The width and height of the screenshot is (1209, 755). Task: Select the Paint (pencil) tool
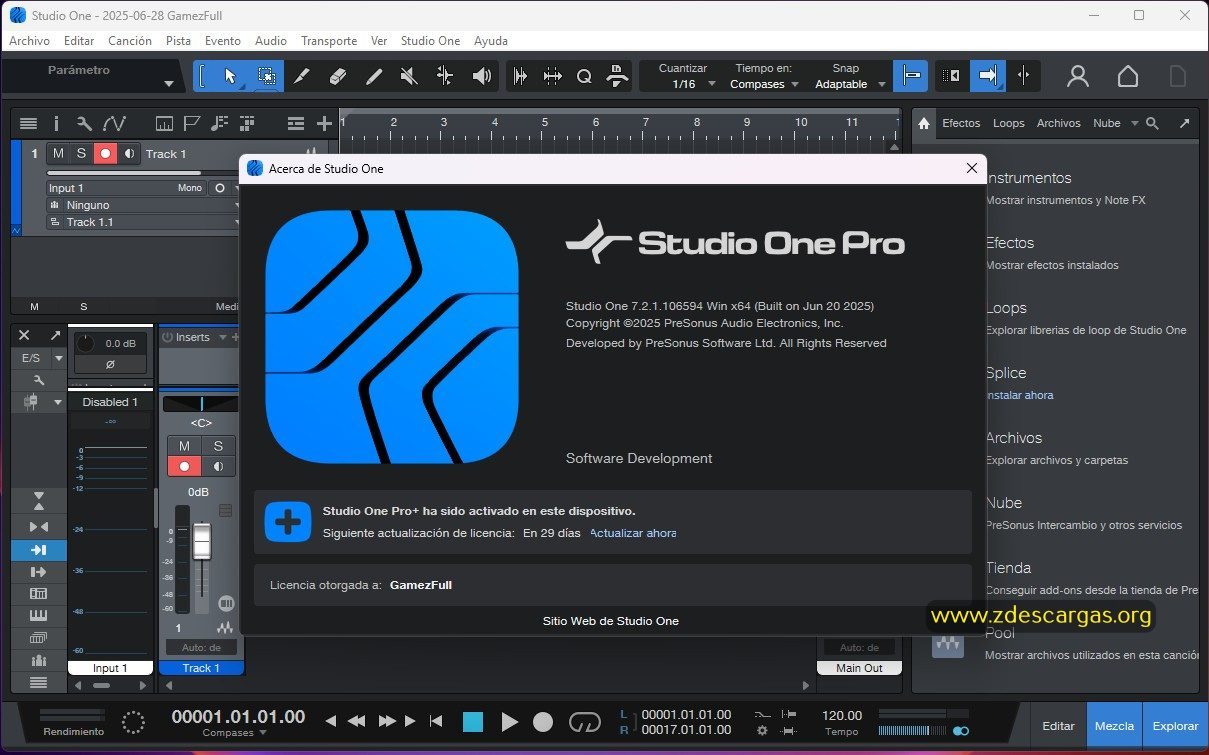[373, 76]
